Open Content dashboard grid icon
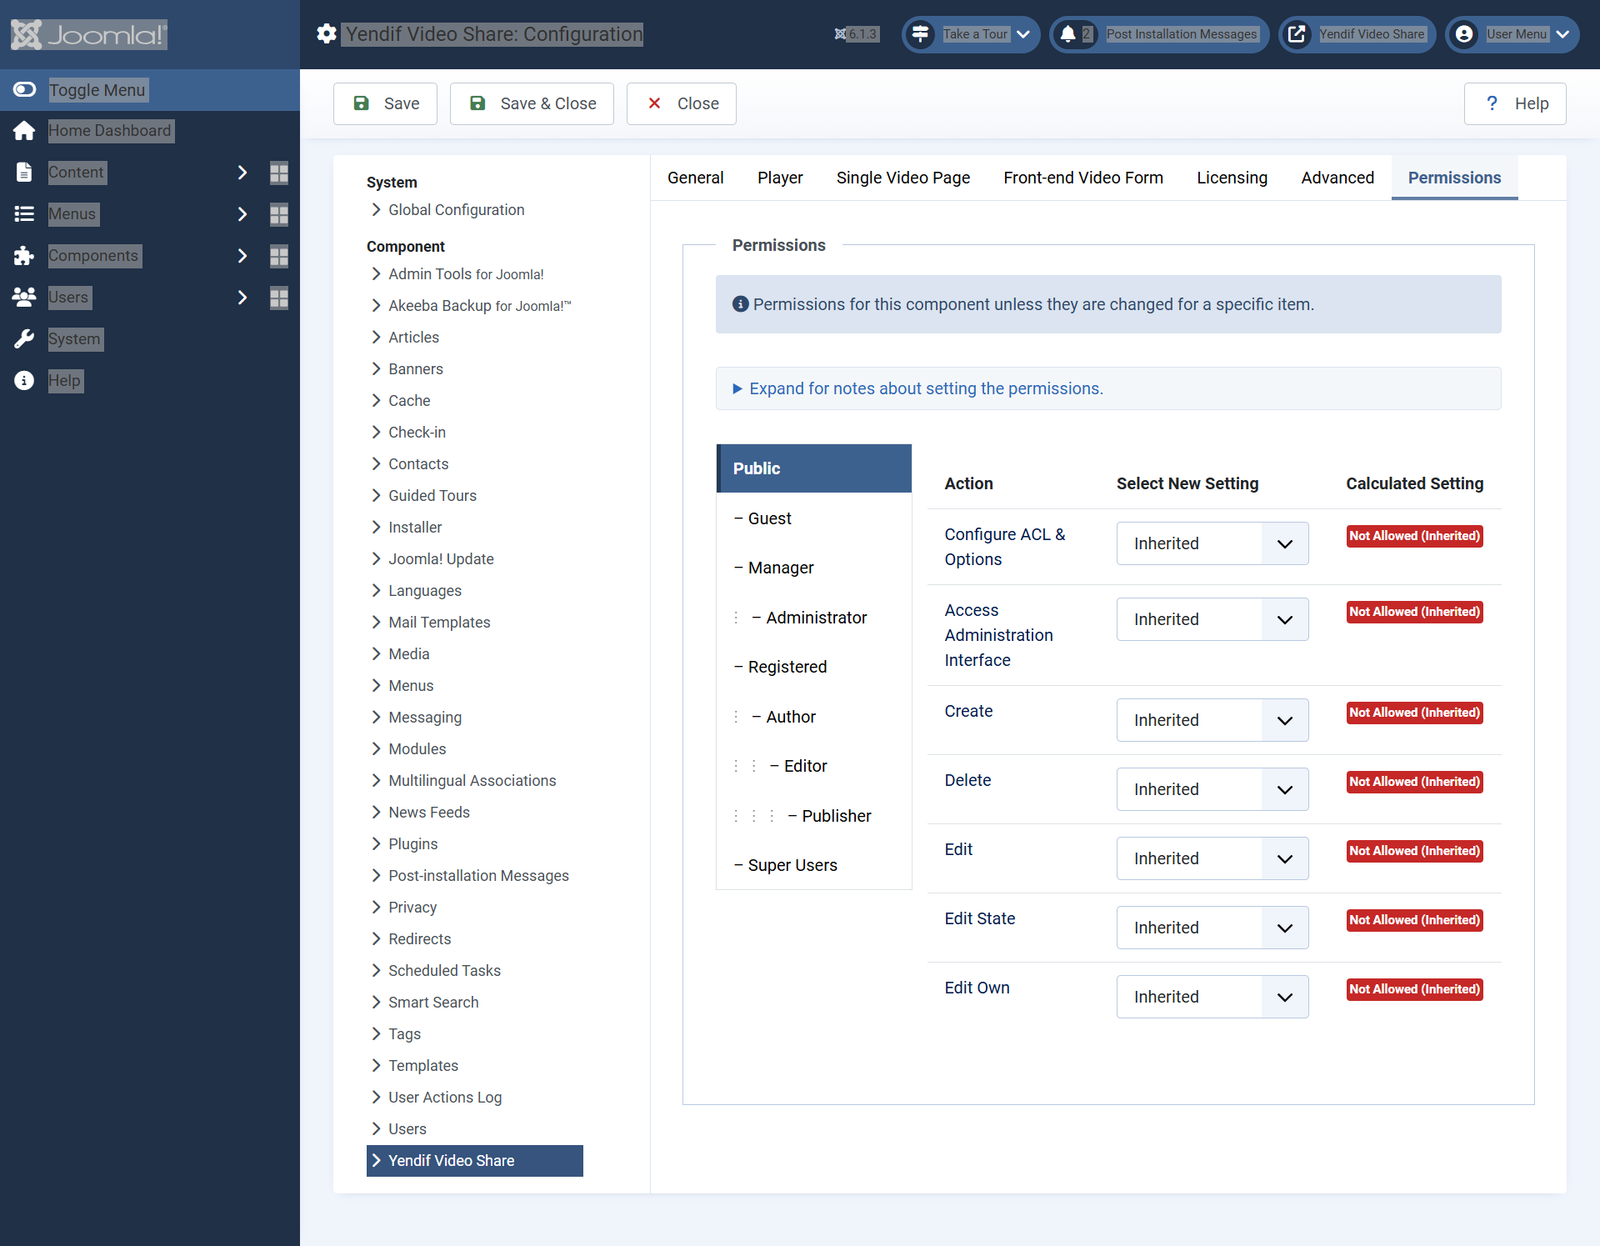This screenshot has height=1246, width=1600. pos(279,173)
